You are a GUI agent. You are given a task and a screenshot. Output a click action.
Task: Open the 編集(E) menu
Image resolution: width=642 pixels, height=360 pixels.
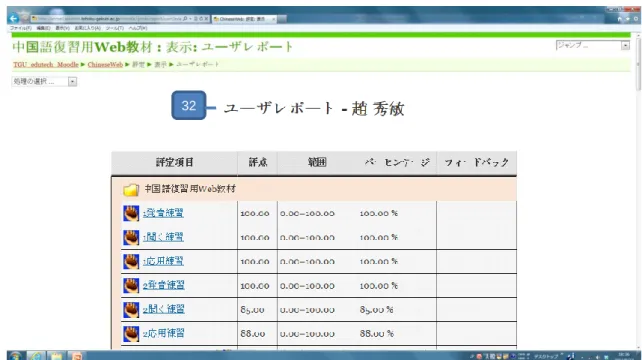pyautogui.click(x=43, y=28)
